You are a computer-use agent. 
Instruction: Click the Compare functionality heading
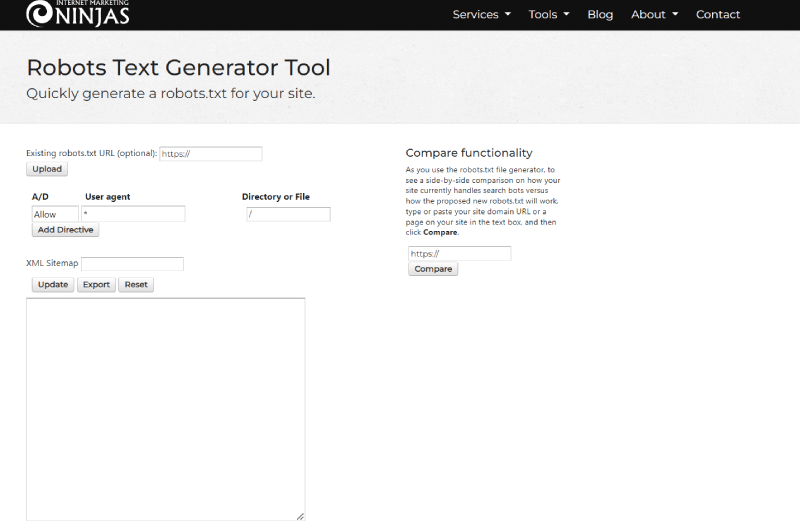tap(469, 153)
